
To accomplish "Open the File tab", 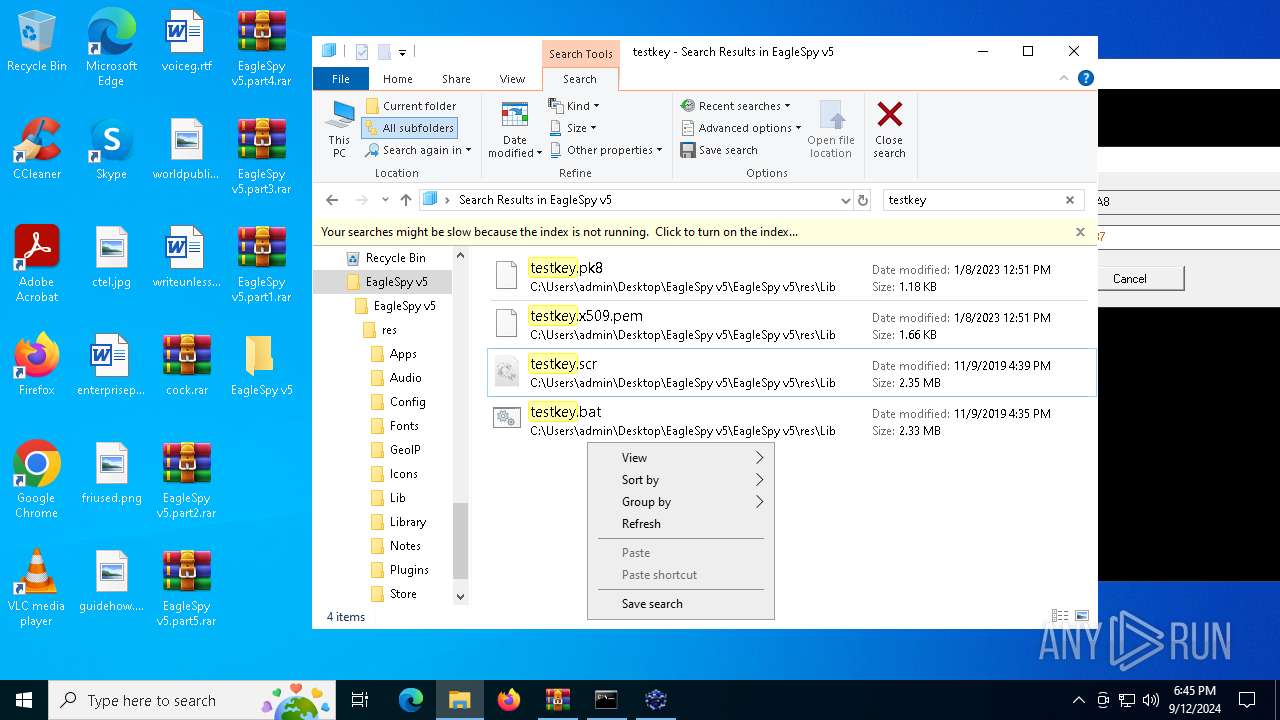I will [x=341, y=79].
